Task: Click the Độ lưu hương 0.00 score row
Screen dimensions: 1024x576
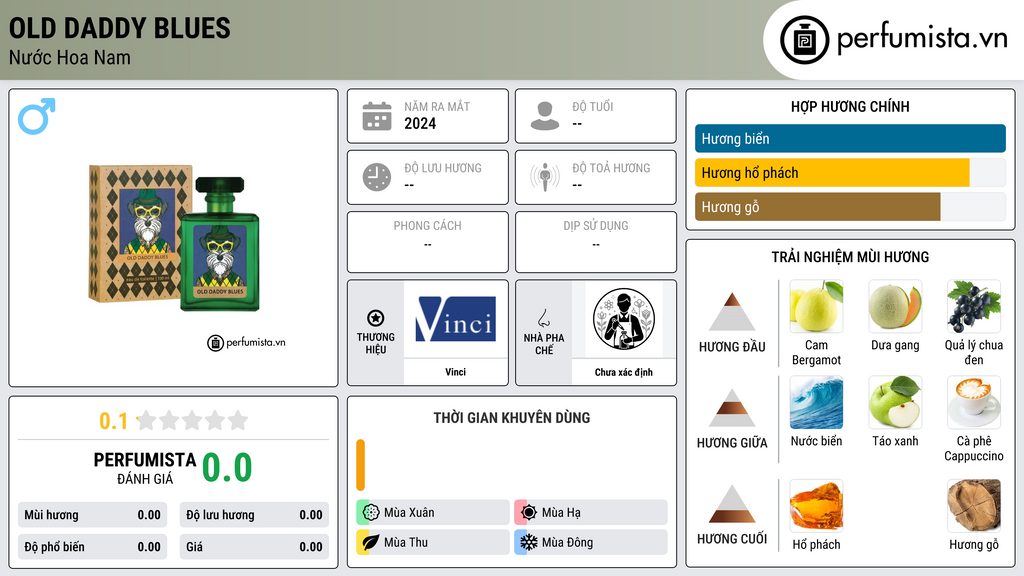Action: coord(254,515)
